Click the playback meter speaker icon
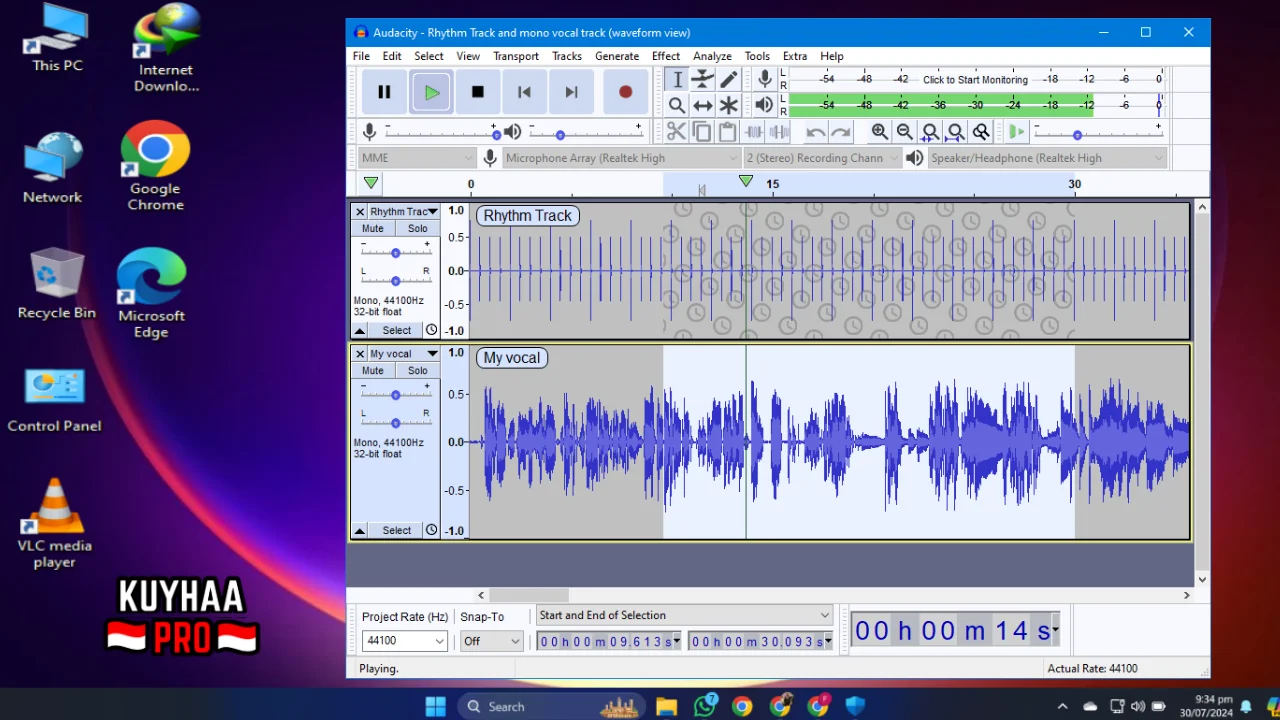Image resolution: width=1280 pixels, height=720 pixels. tap(765, 104)
